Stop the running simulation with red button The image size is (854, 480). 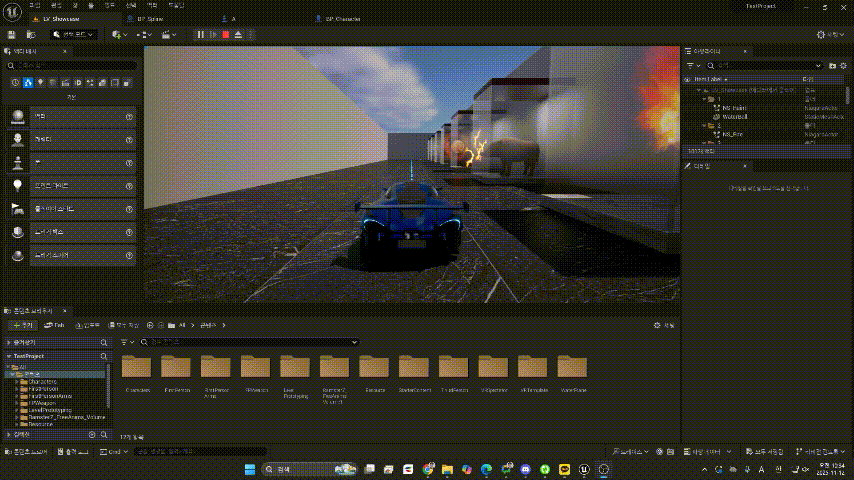point(225,34)
